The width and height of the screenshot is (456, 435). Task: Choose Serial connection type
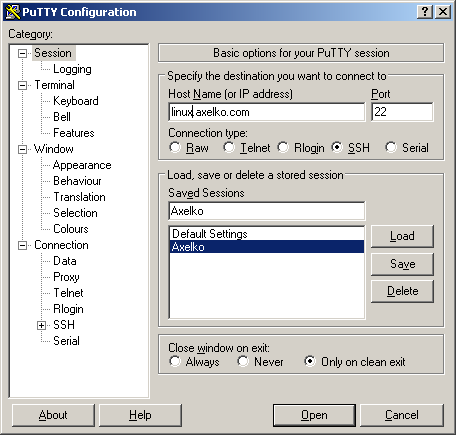coord(391,147)
